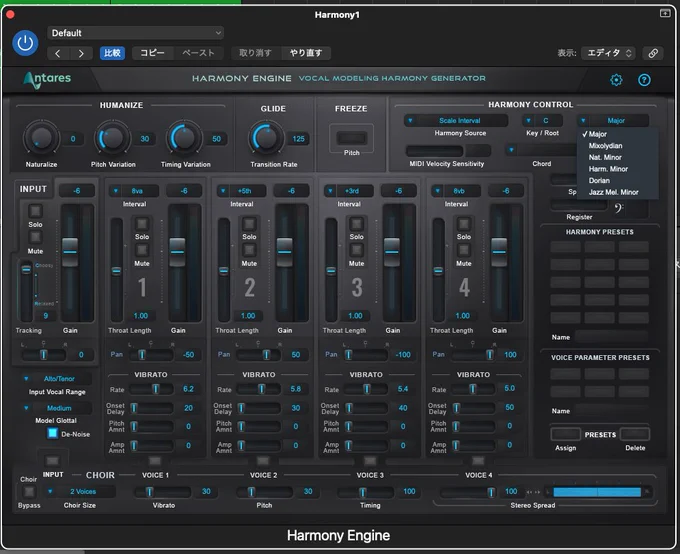
Task: Solo the input channel
Action: tap(35, 211)
